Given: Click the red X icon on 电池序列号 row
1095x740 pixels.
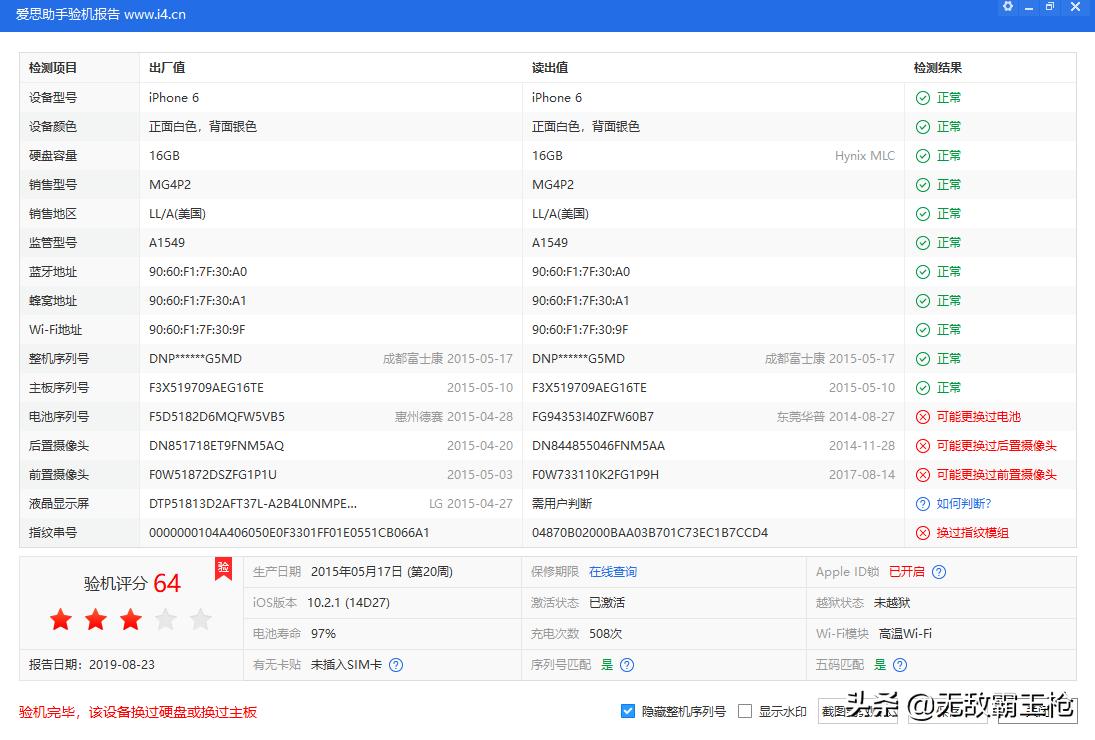Looking at the screenshot, I should click(921, 416).
